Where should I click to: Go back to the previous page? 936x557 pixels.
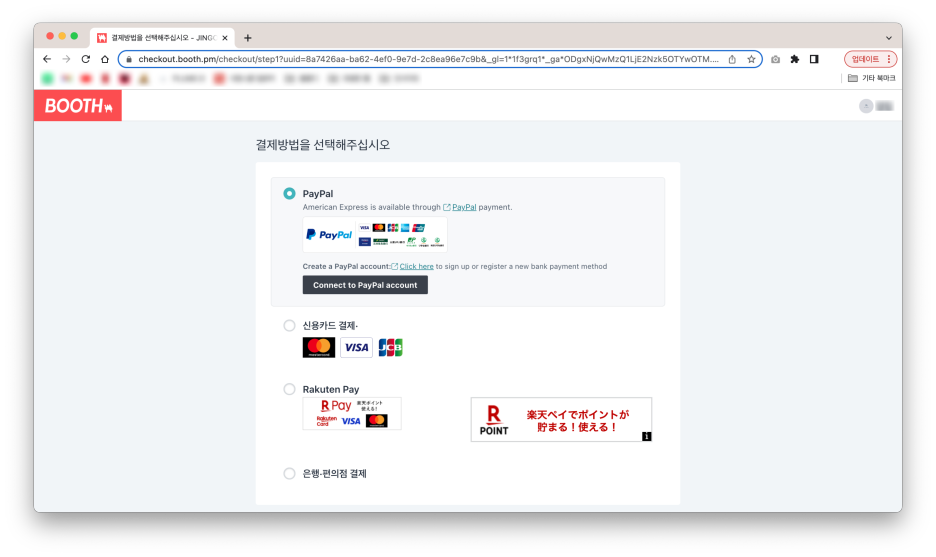(x=47, y=59)
